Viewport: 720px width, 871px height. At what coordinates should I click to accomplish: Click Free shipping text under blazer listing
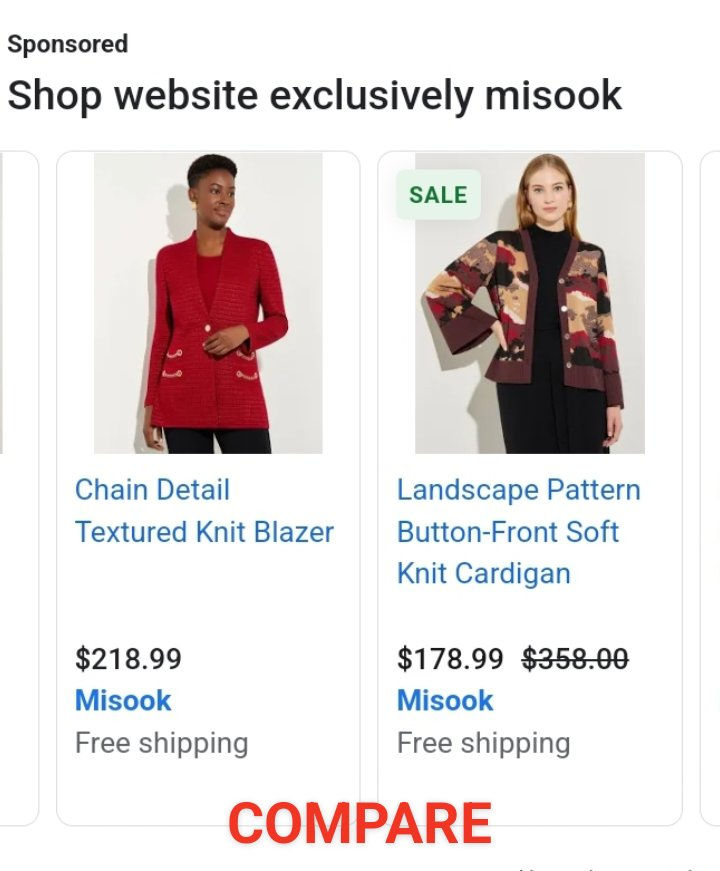(x=161, y=743)
